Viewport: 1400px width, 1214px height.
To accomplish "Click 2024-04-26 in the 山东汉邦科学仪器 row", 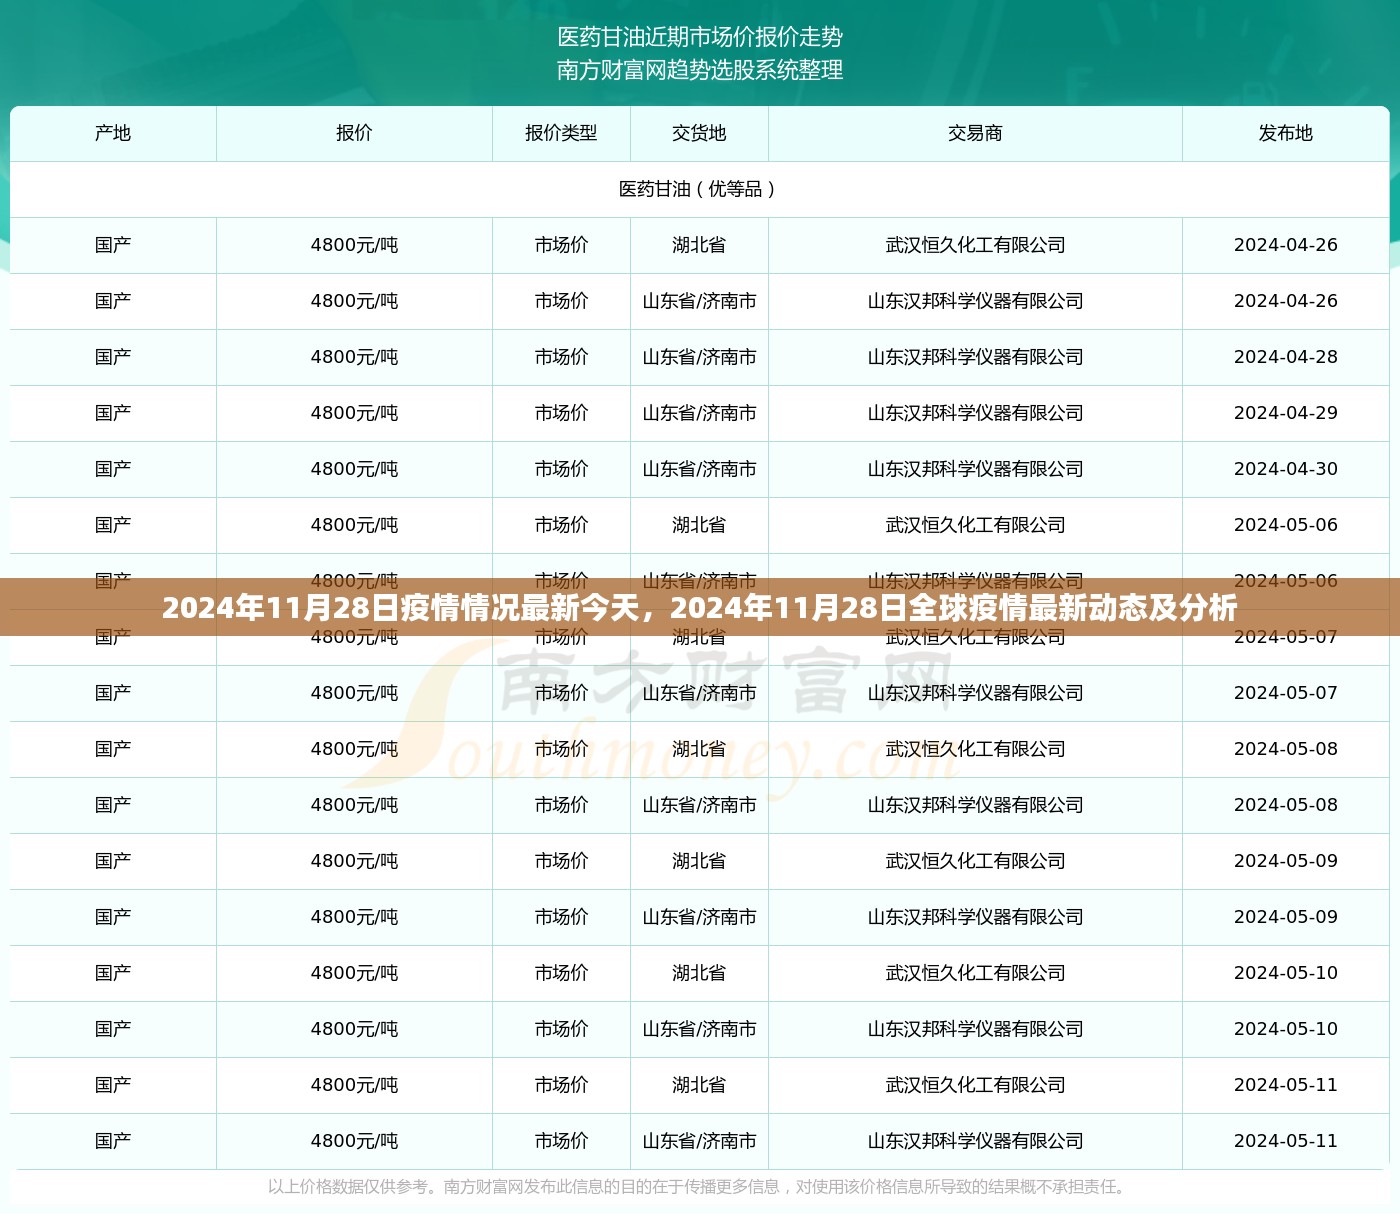I will coord(1286,301).
